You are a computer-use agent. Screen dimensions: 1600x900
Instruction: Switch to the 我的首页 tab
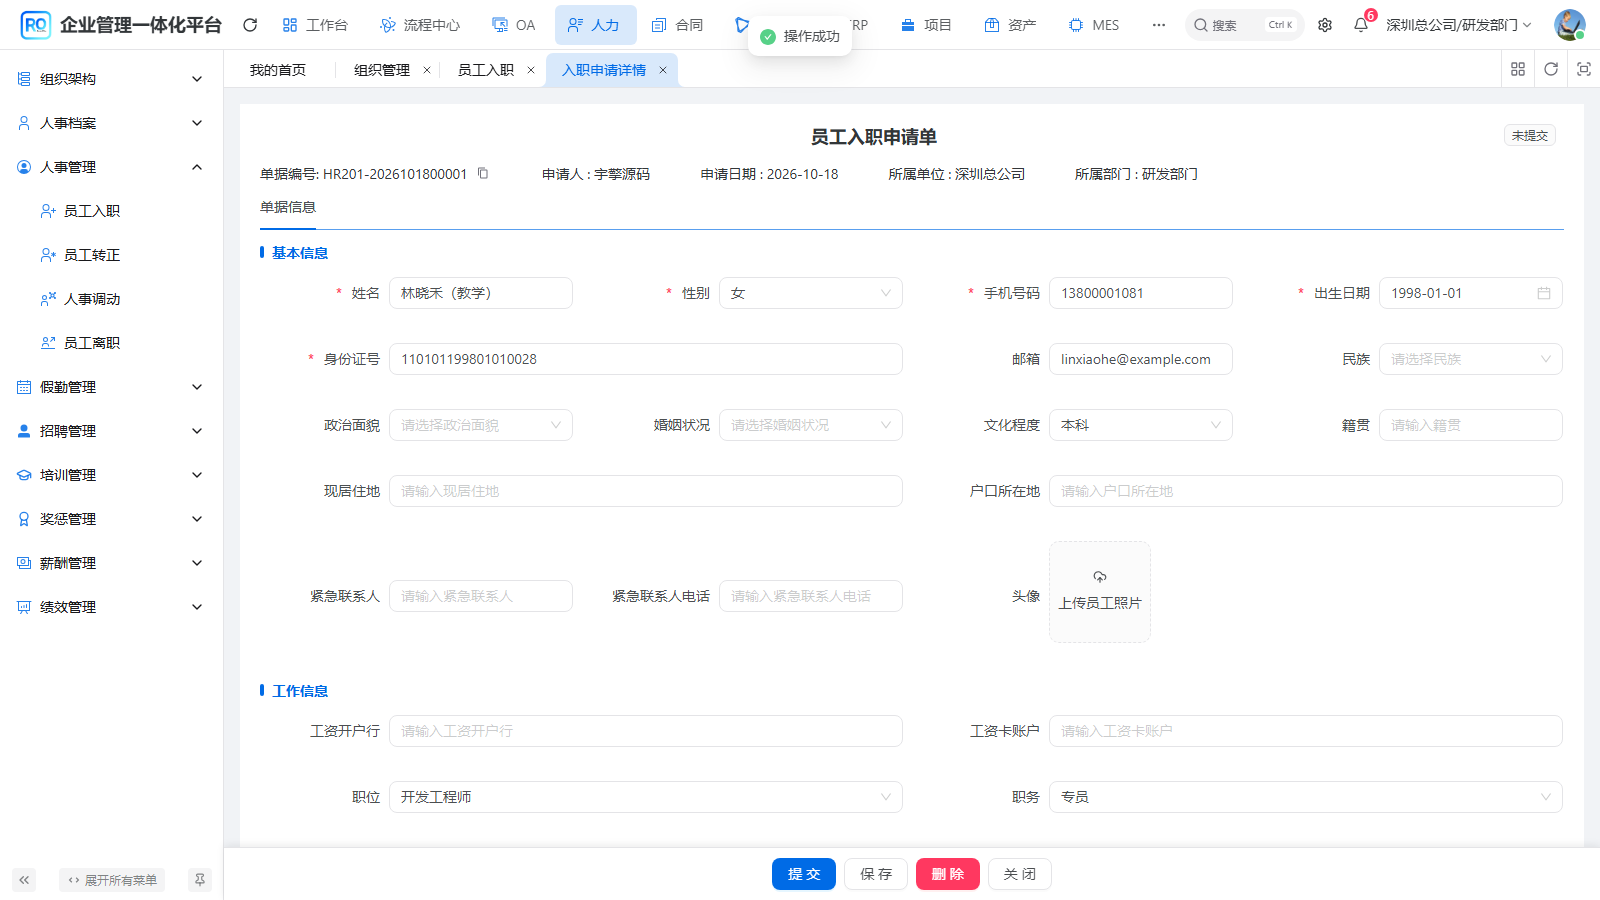[278, 70]
